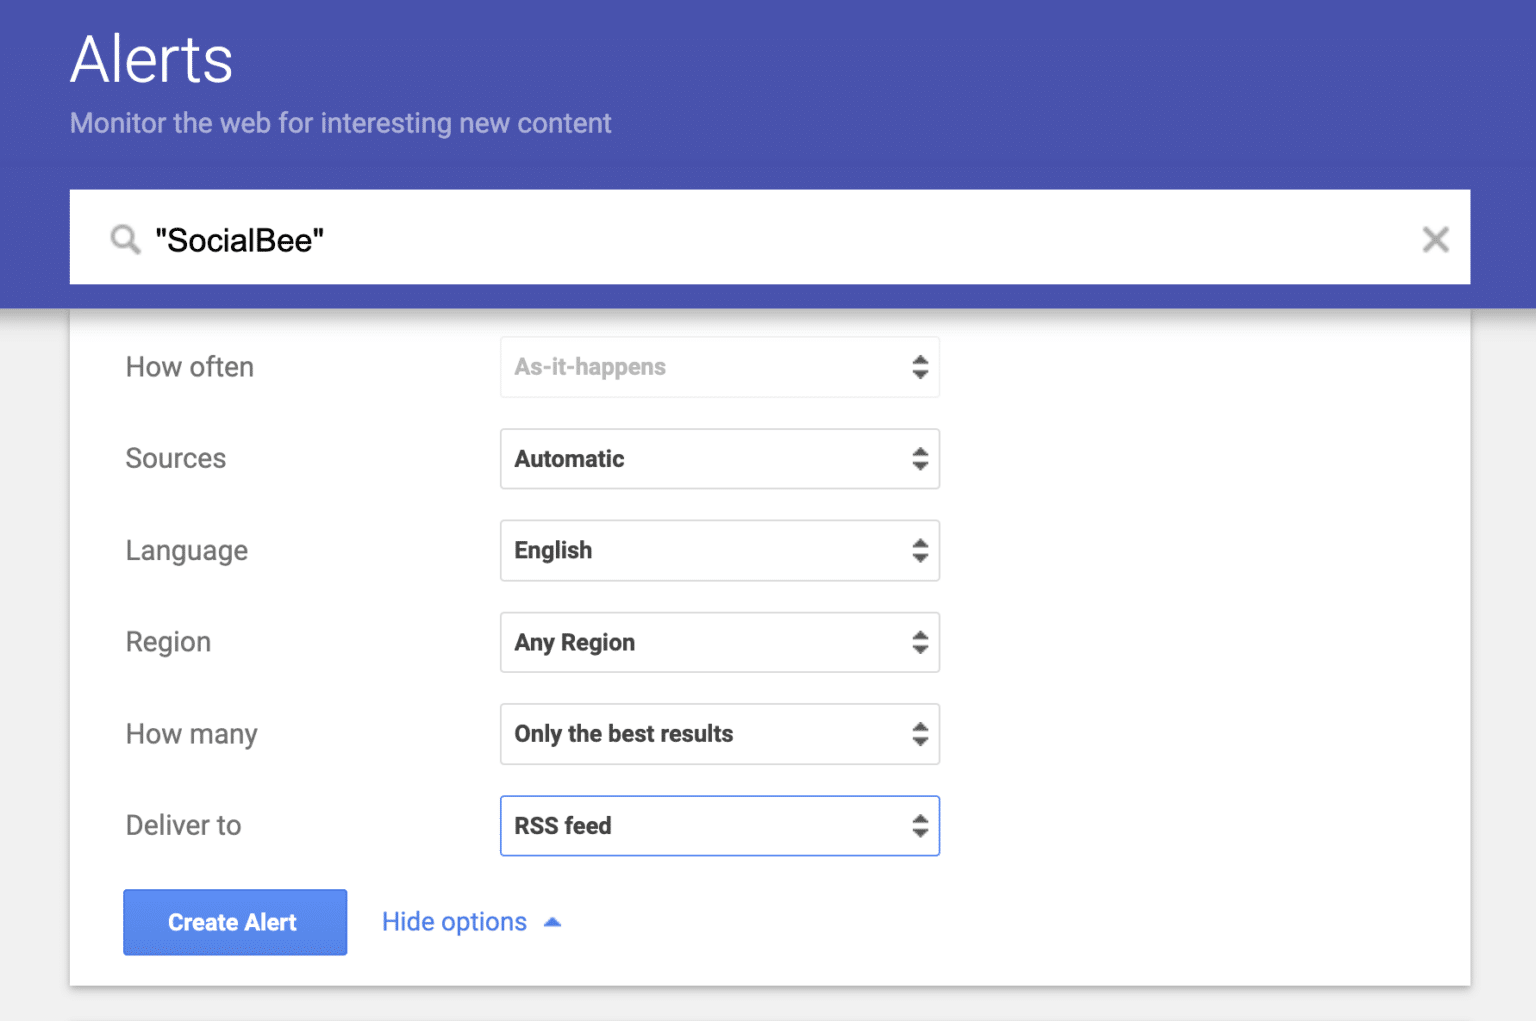Viewport: 1536px width, 1021px height.
Task: Click the stepper arrows on Language selector
Action: (919, 551)
